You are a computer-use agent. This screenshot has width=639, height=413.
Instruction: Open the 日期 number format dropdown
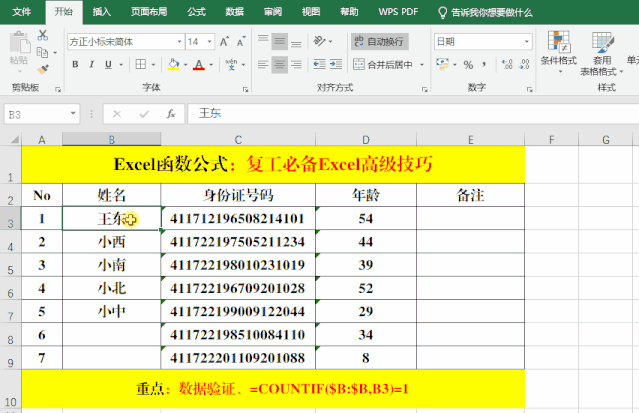(527, 42)
